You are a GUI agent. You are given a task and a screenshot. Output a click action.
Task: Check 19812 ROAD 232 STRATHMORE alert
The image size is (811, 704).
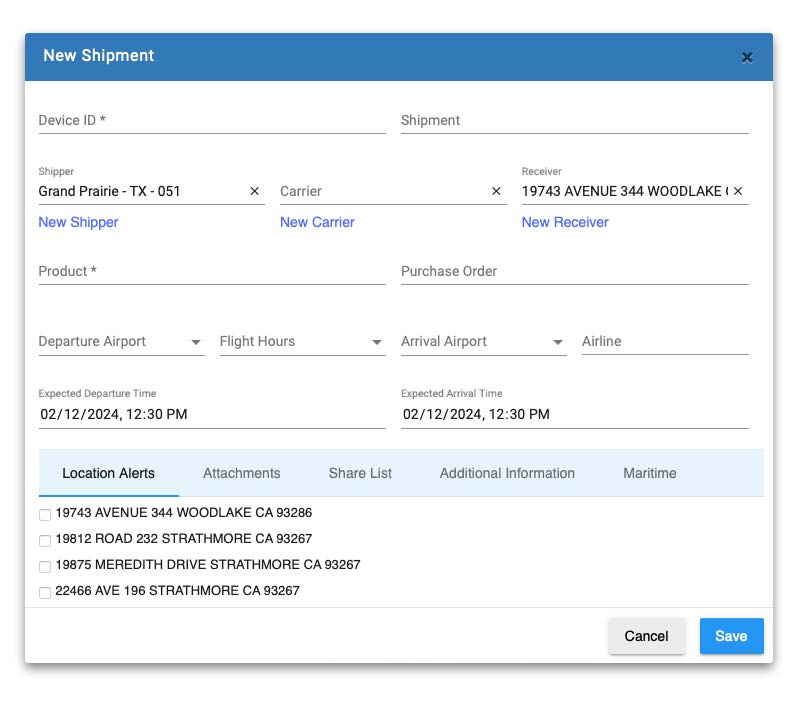point(44,540)
